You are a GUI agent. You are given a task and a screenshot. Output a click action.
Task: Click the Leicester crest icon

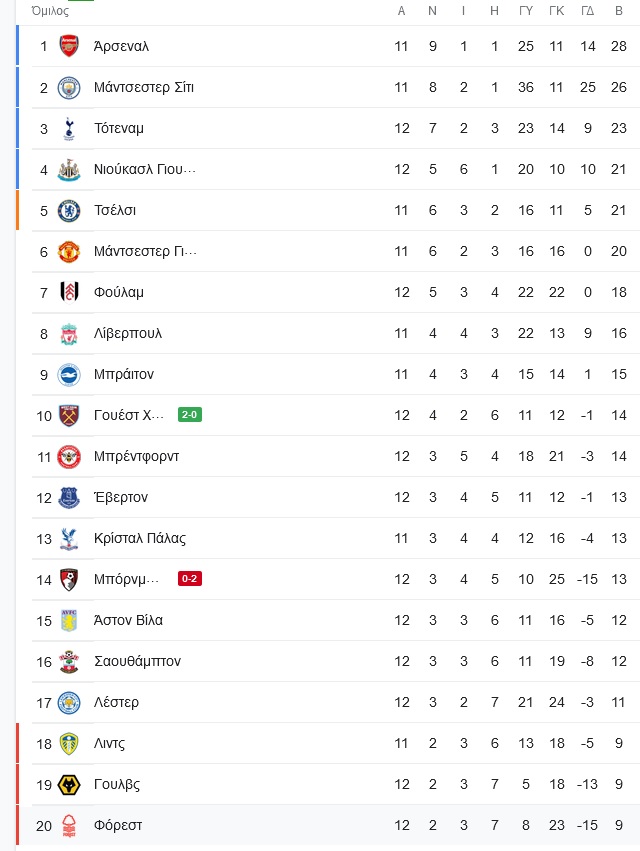click(x=69, y=703)
